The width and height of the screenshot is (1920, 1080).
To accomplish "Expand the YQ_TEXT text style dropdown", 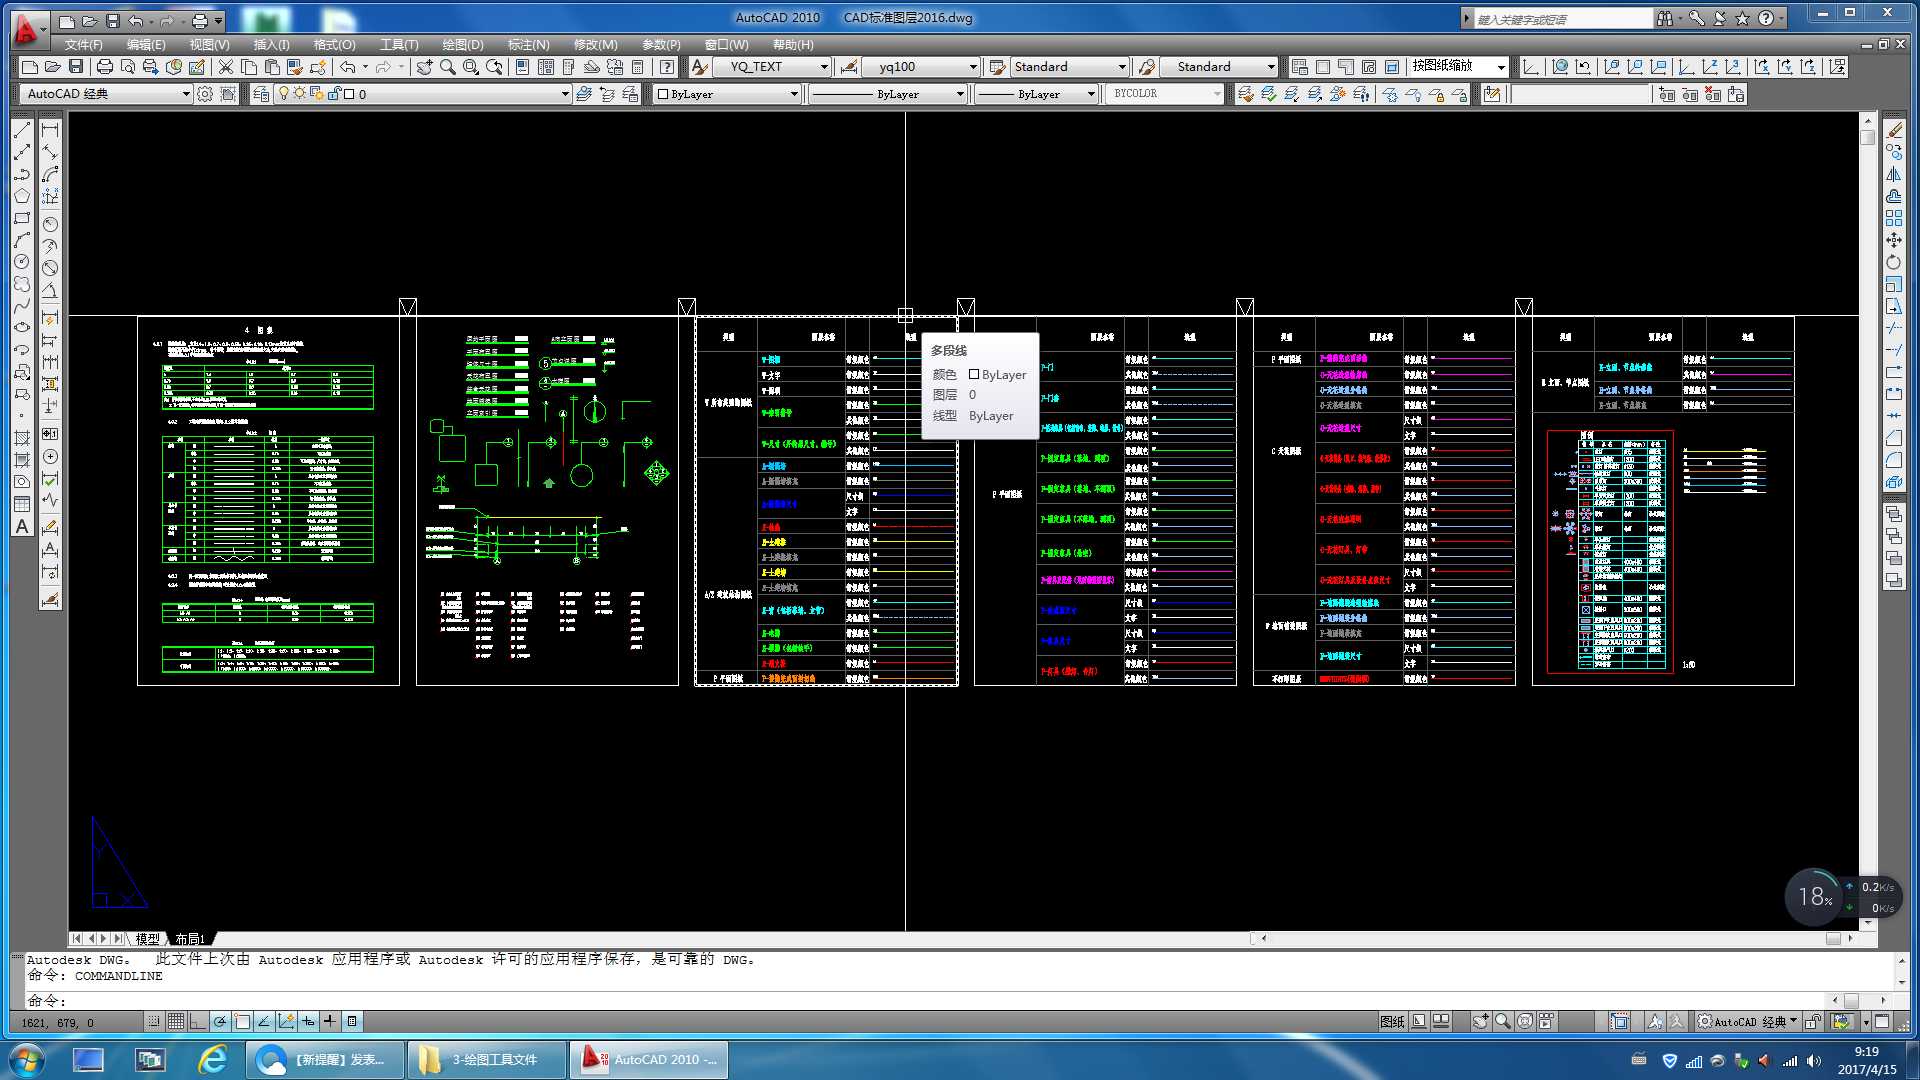I will (x=824, y=67).
